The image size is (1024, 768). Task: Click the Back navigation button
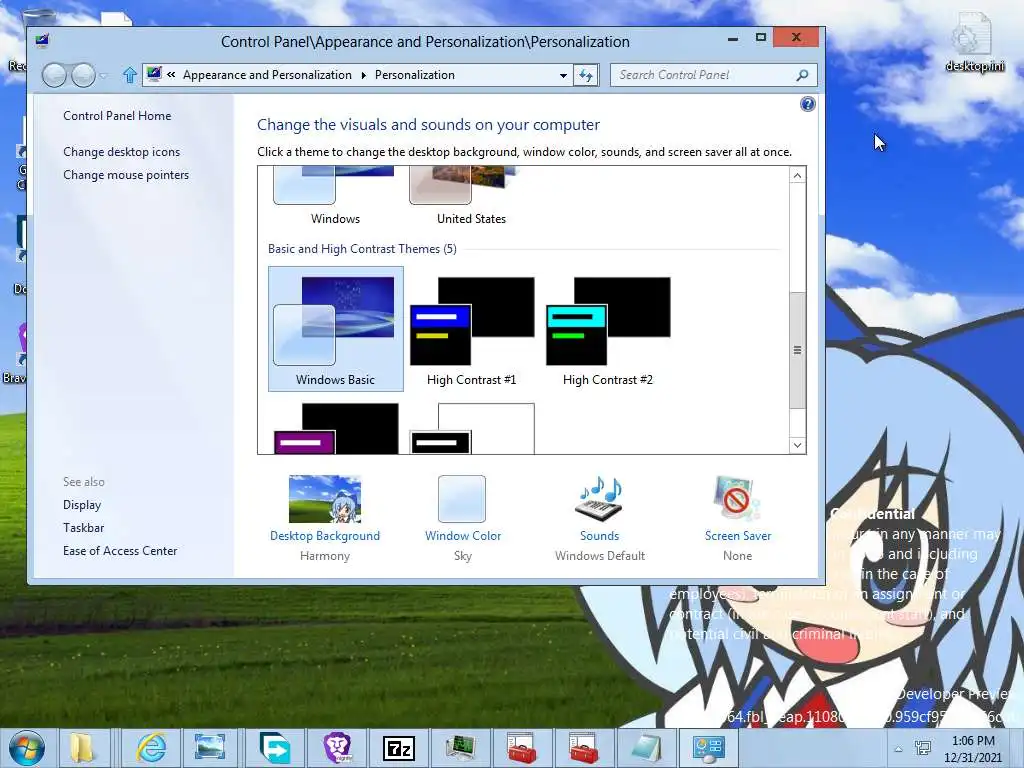coord(54,76)
